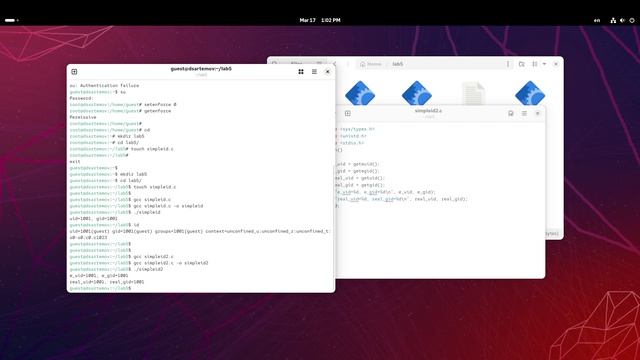640x360 pixels.
Task: Click the 'setenforce 0' command line
Action: click(122, 104)
